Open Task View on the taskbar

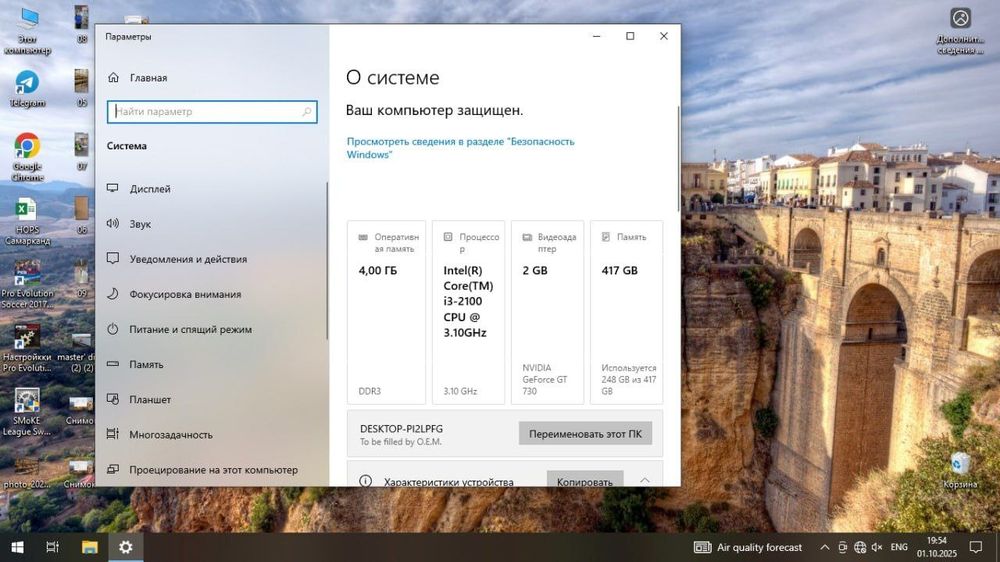pos(52,547)
